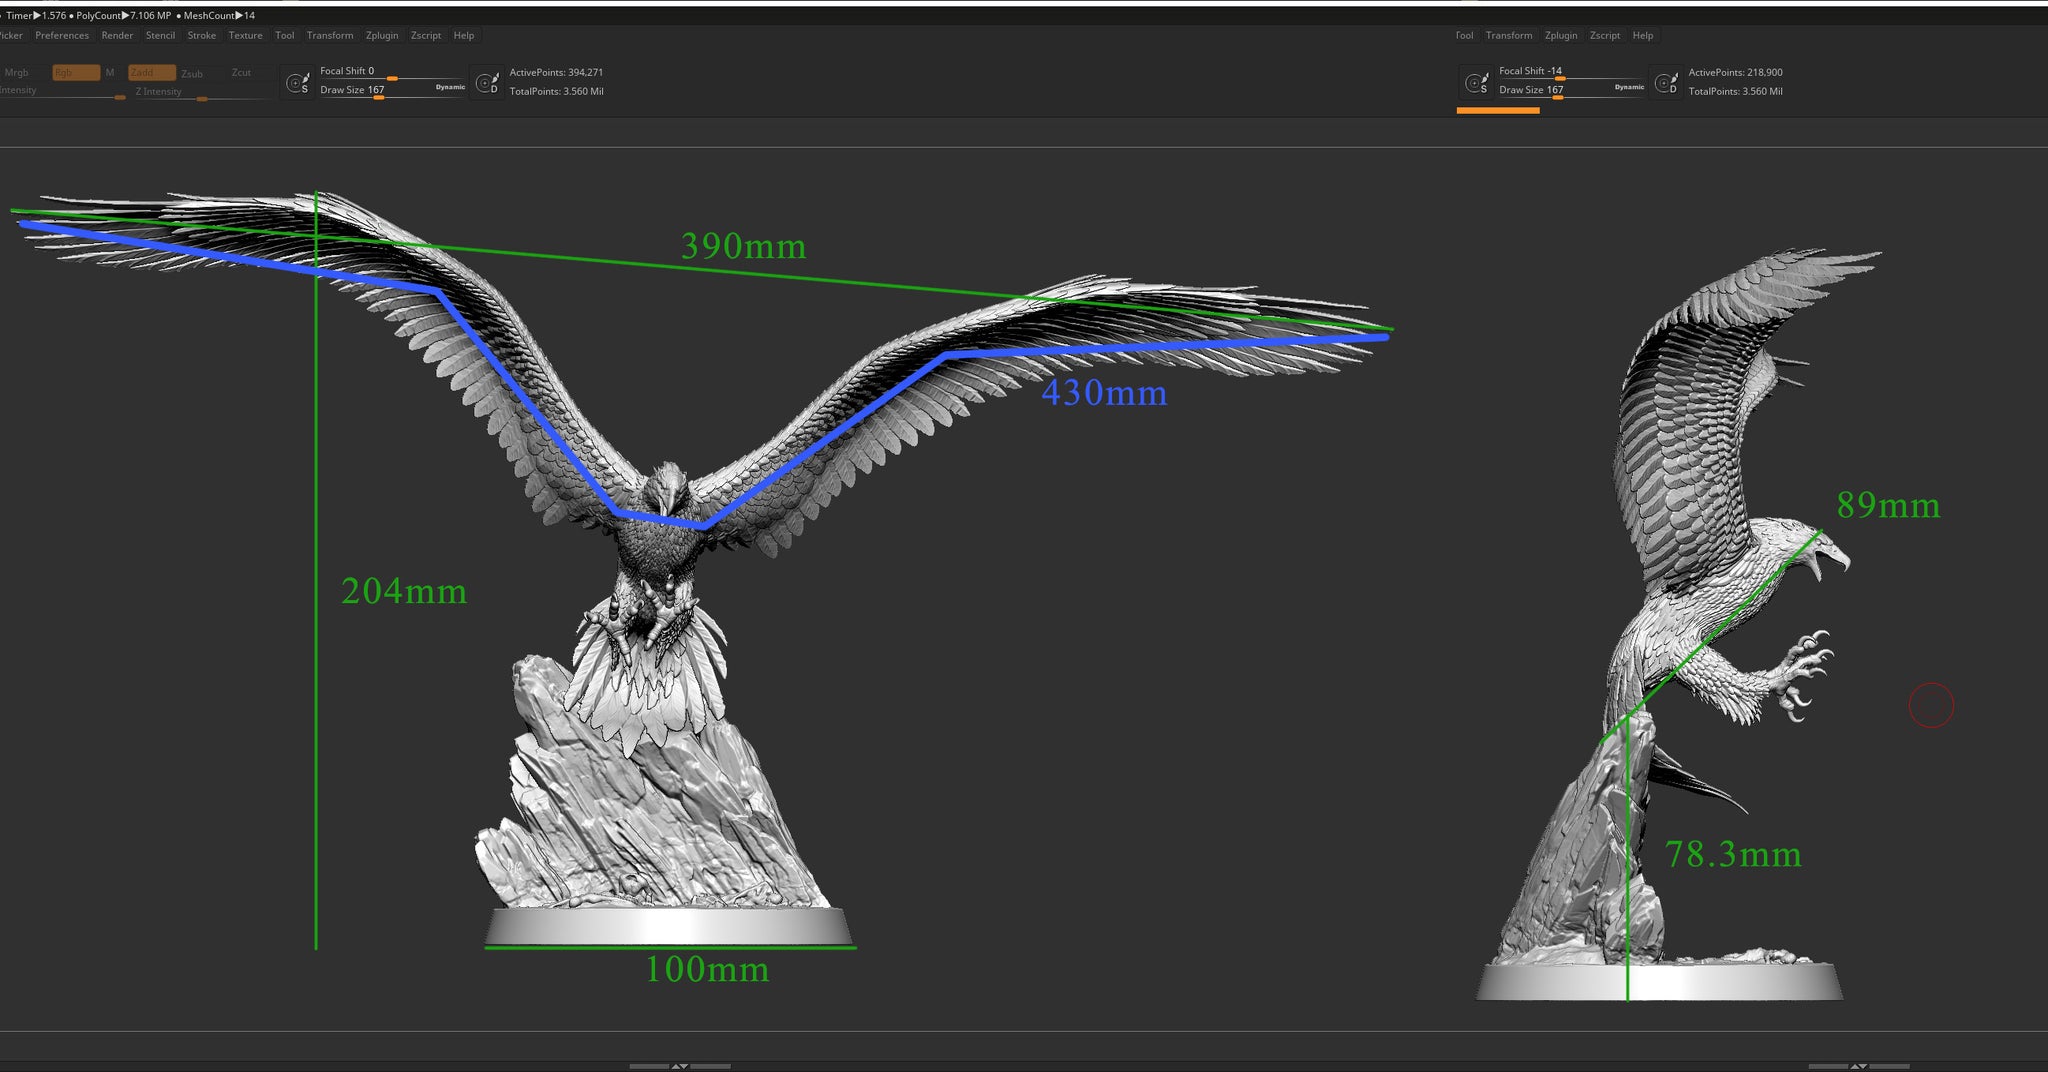Viewport: 2048px width, 1072px height.
Task: Click the right Draw Size 167 slider
Action: (1557, 97)
